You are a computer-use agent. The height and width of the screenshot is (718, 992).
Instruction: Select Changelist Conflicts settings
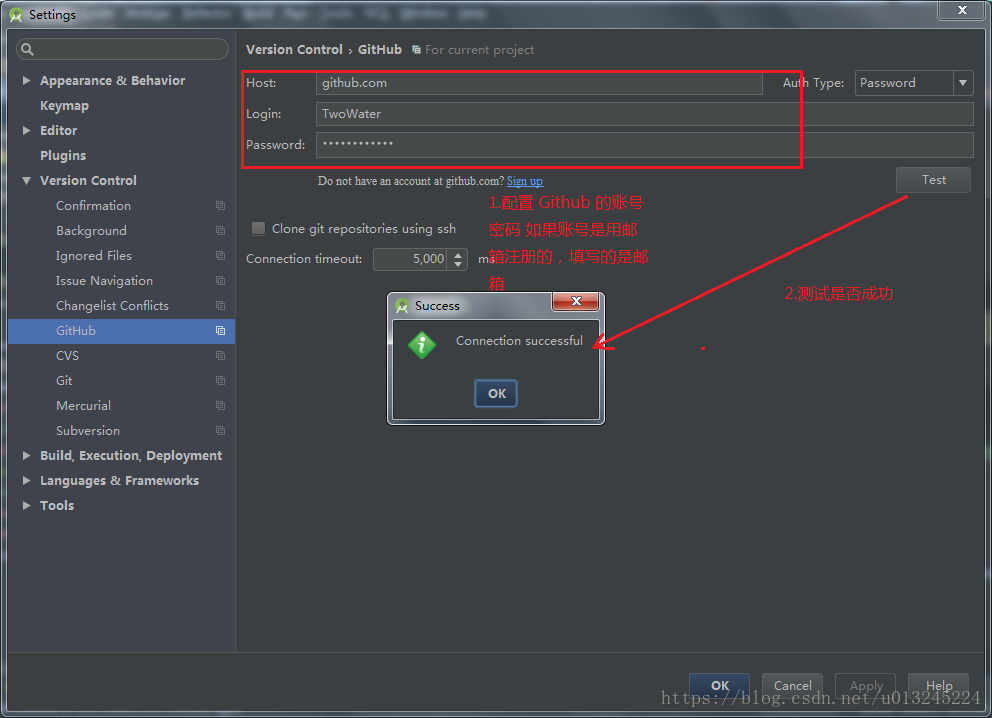(x=112, y=306)
